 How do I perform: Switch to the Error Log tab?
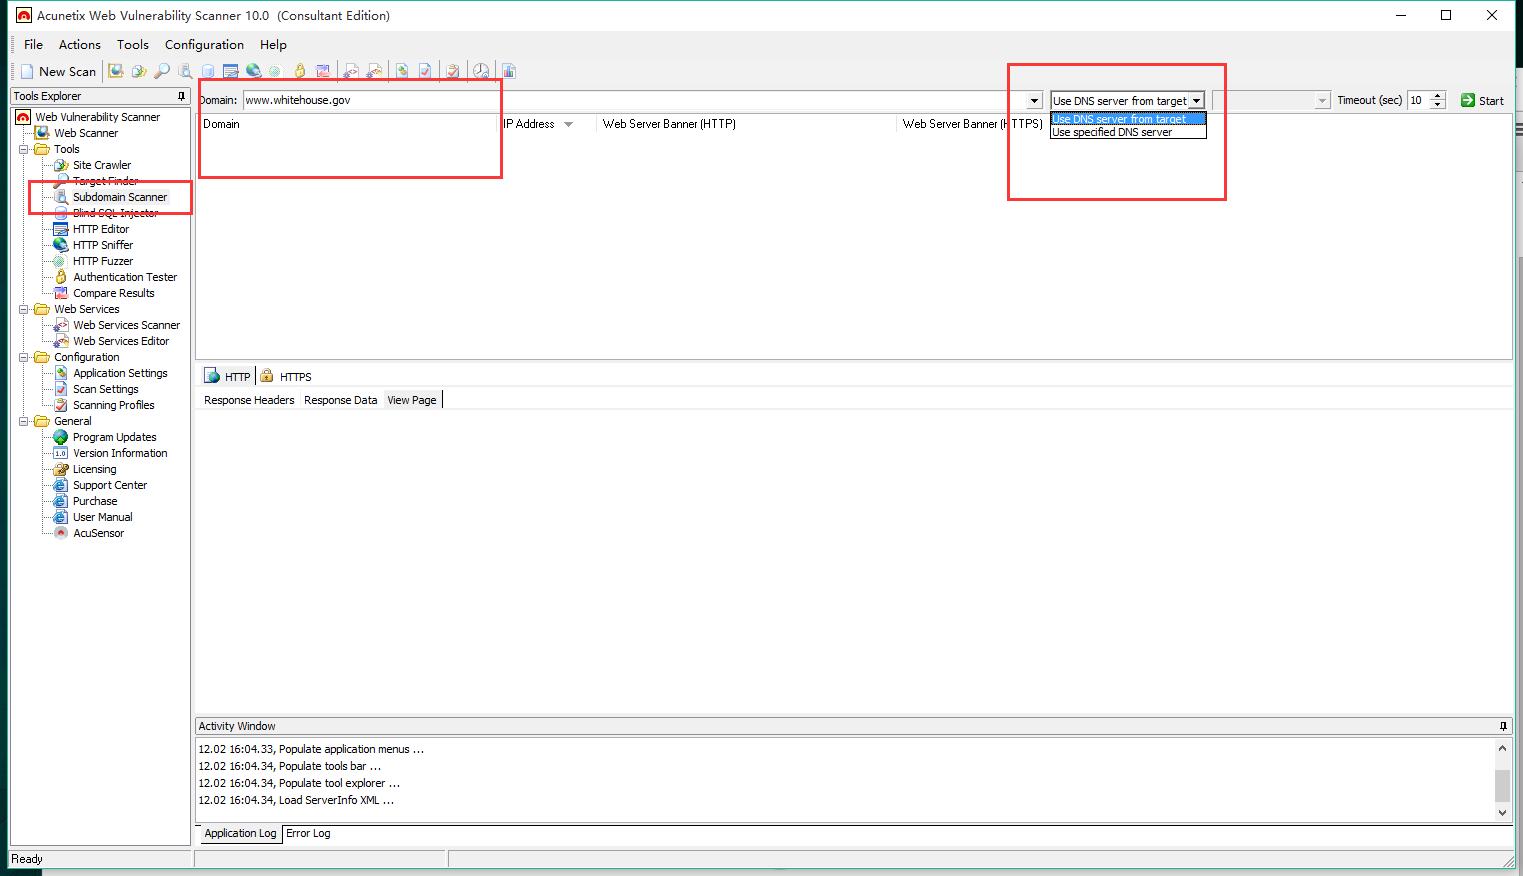[308, 833]
